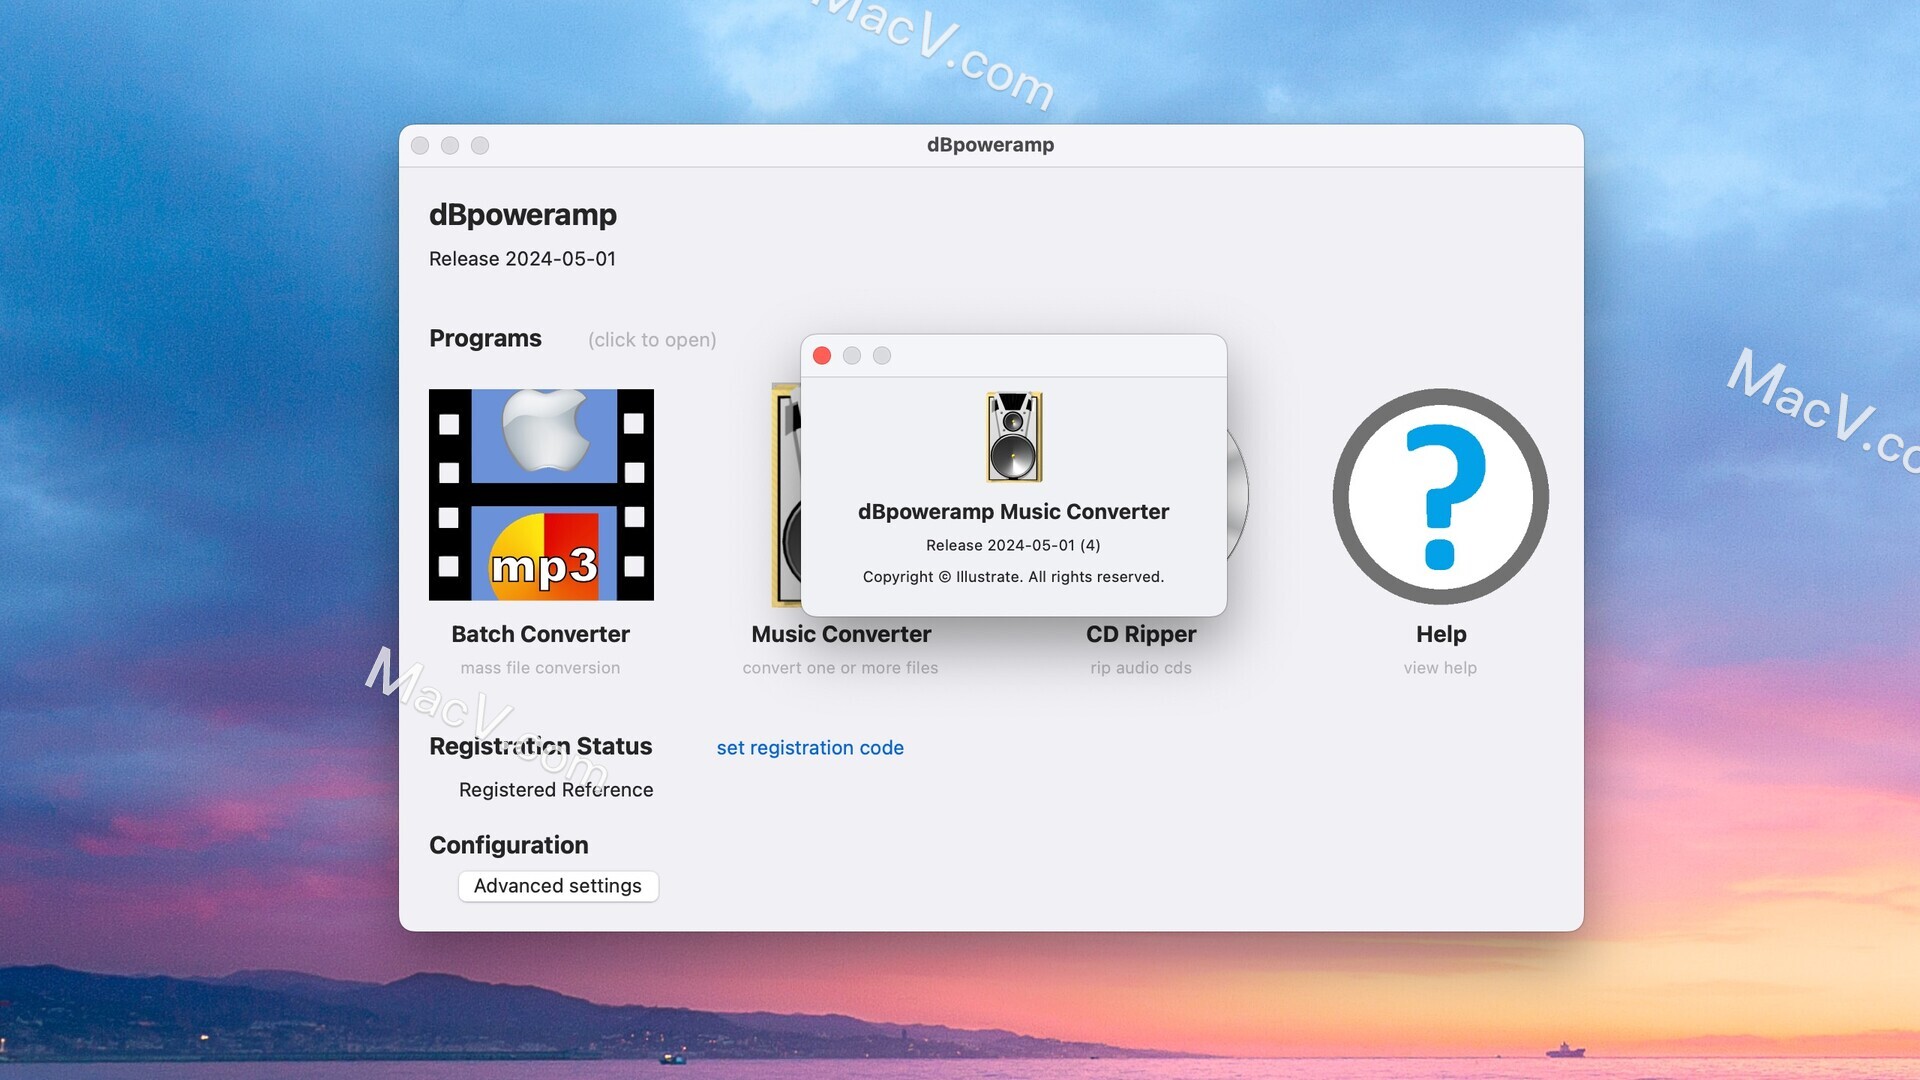Image resolution: width=1920 pixels, height=1080 pixels.
Task: Click the "CD Ripper" program label
Action: tap(1141, 634)
